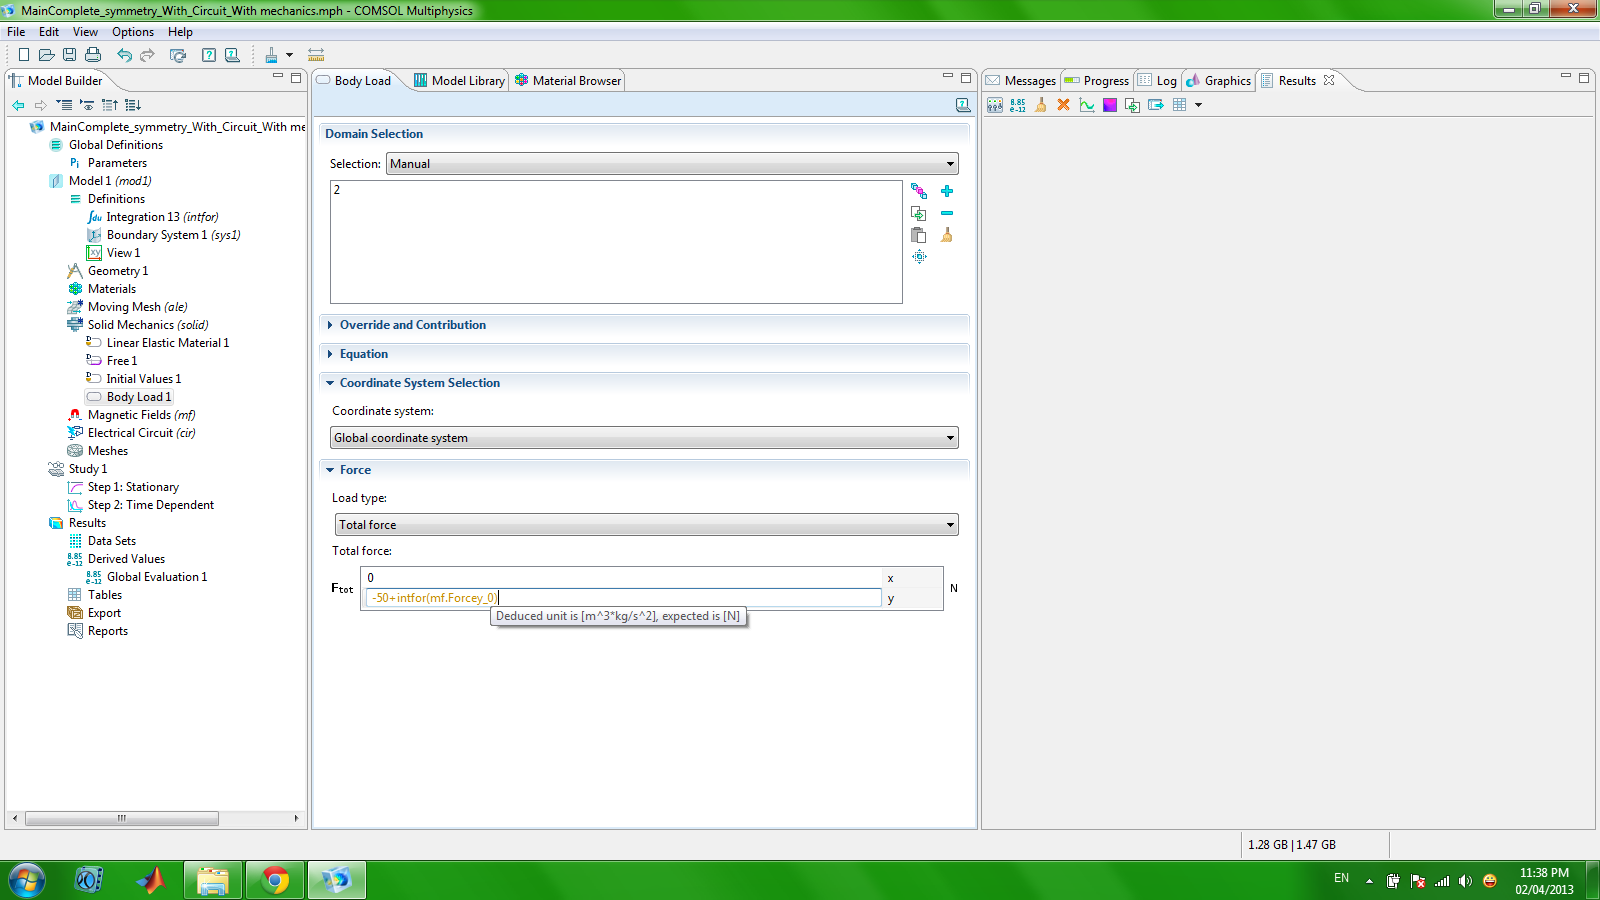Click the Zoom to Selection icon
The height and width of the screenshot is (900, 1600).
pos(919,257)
